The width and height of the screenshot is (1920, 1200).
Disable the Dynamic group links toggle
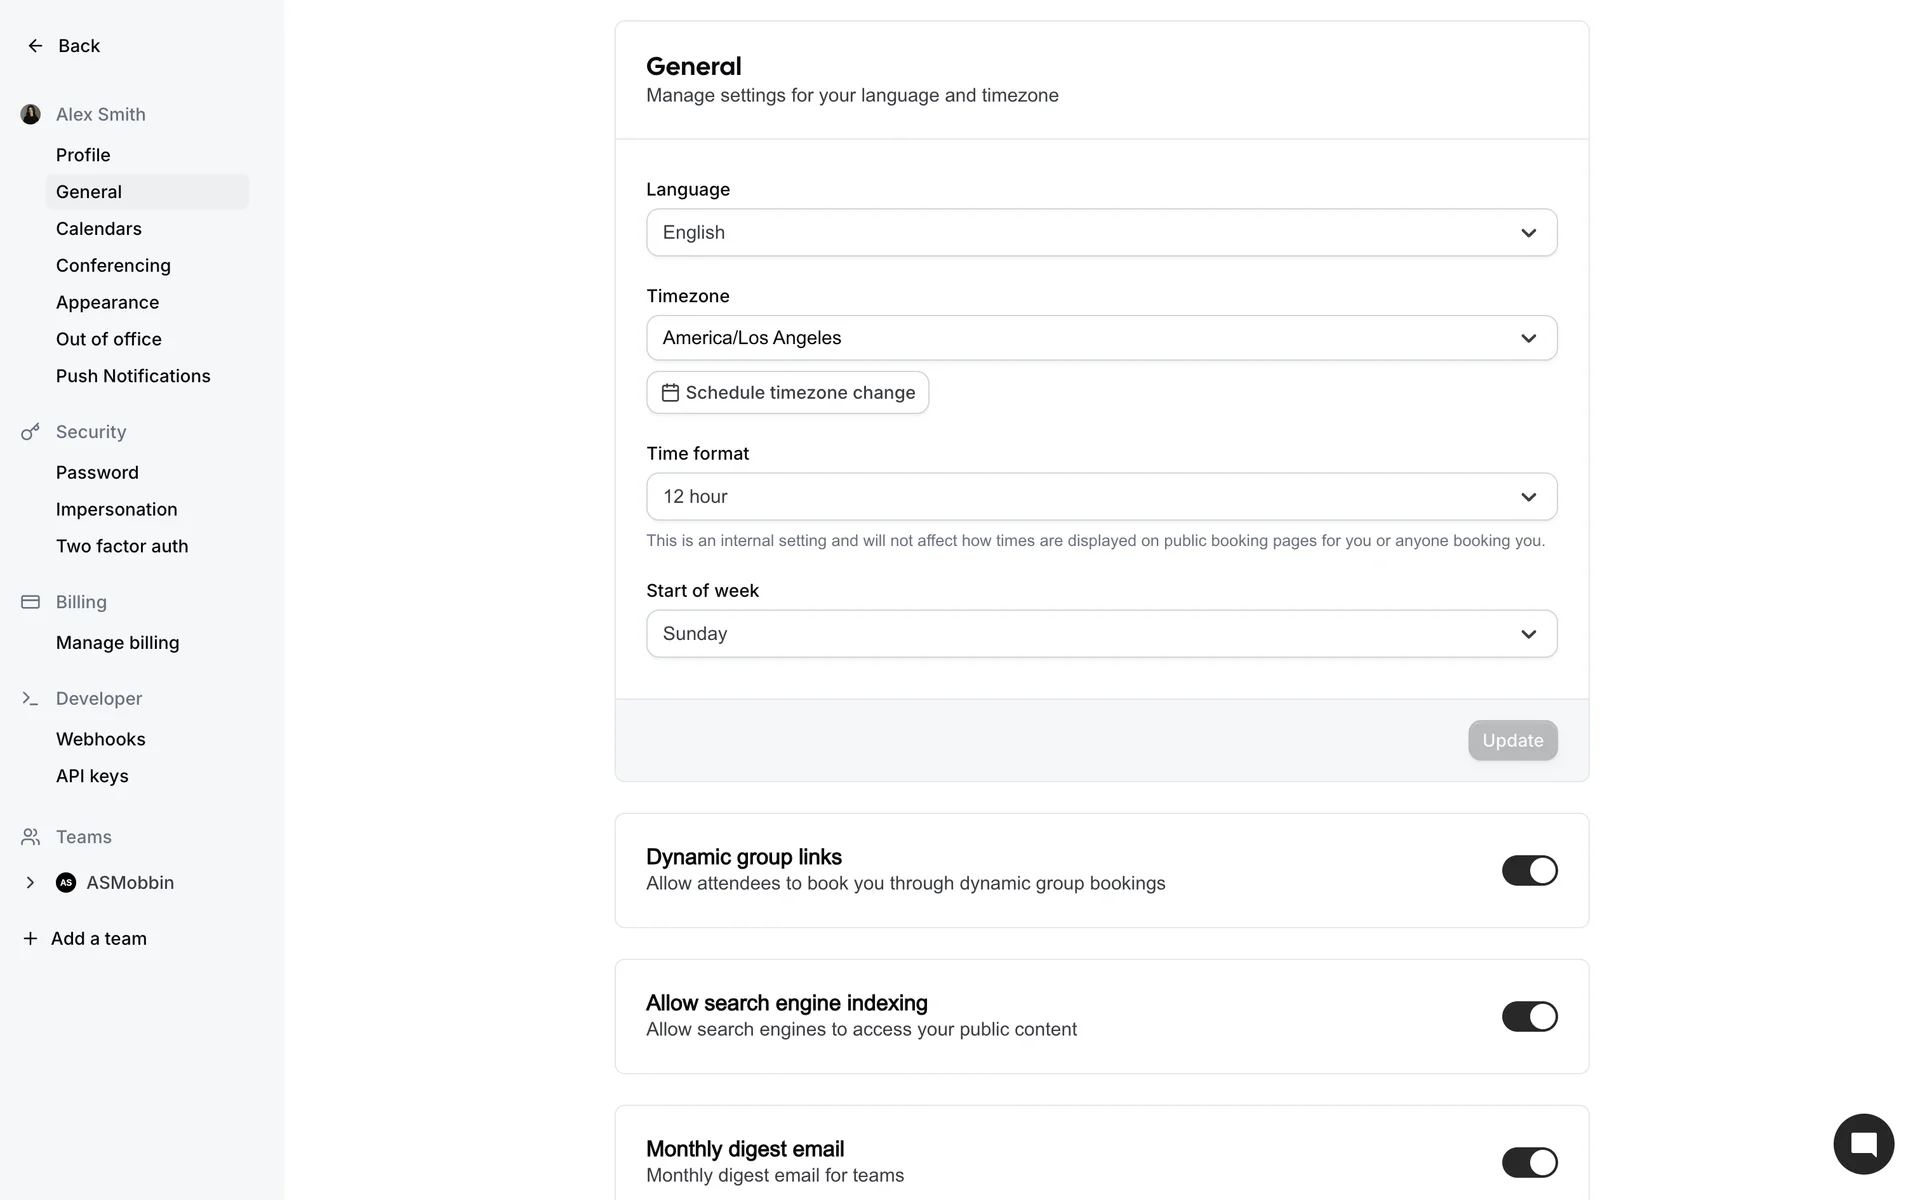(1529, 871)
